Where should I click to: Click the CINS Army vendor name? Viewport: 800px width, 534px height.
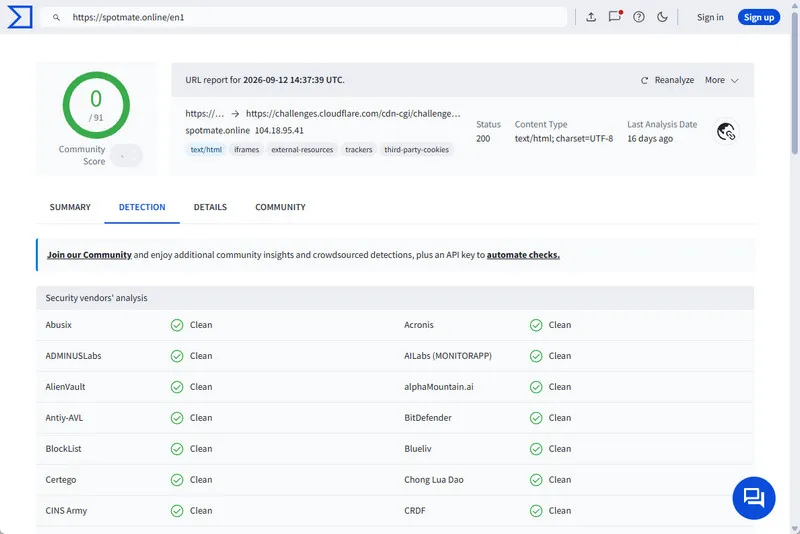[x=66, y=511]
